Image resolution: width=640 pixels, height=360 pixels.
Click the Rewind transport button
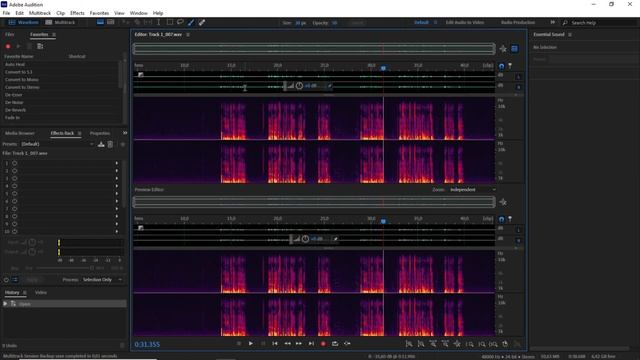287,344
